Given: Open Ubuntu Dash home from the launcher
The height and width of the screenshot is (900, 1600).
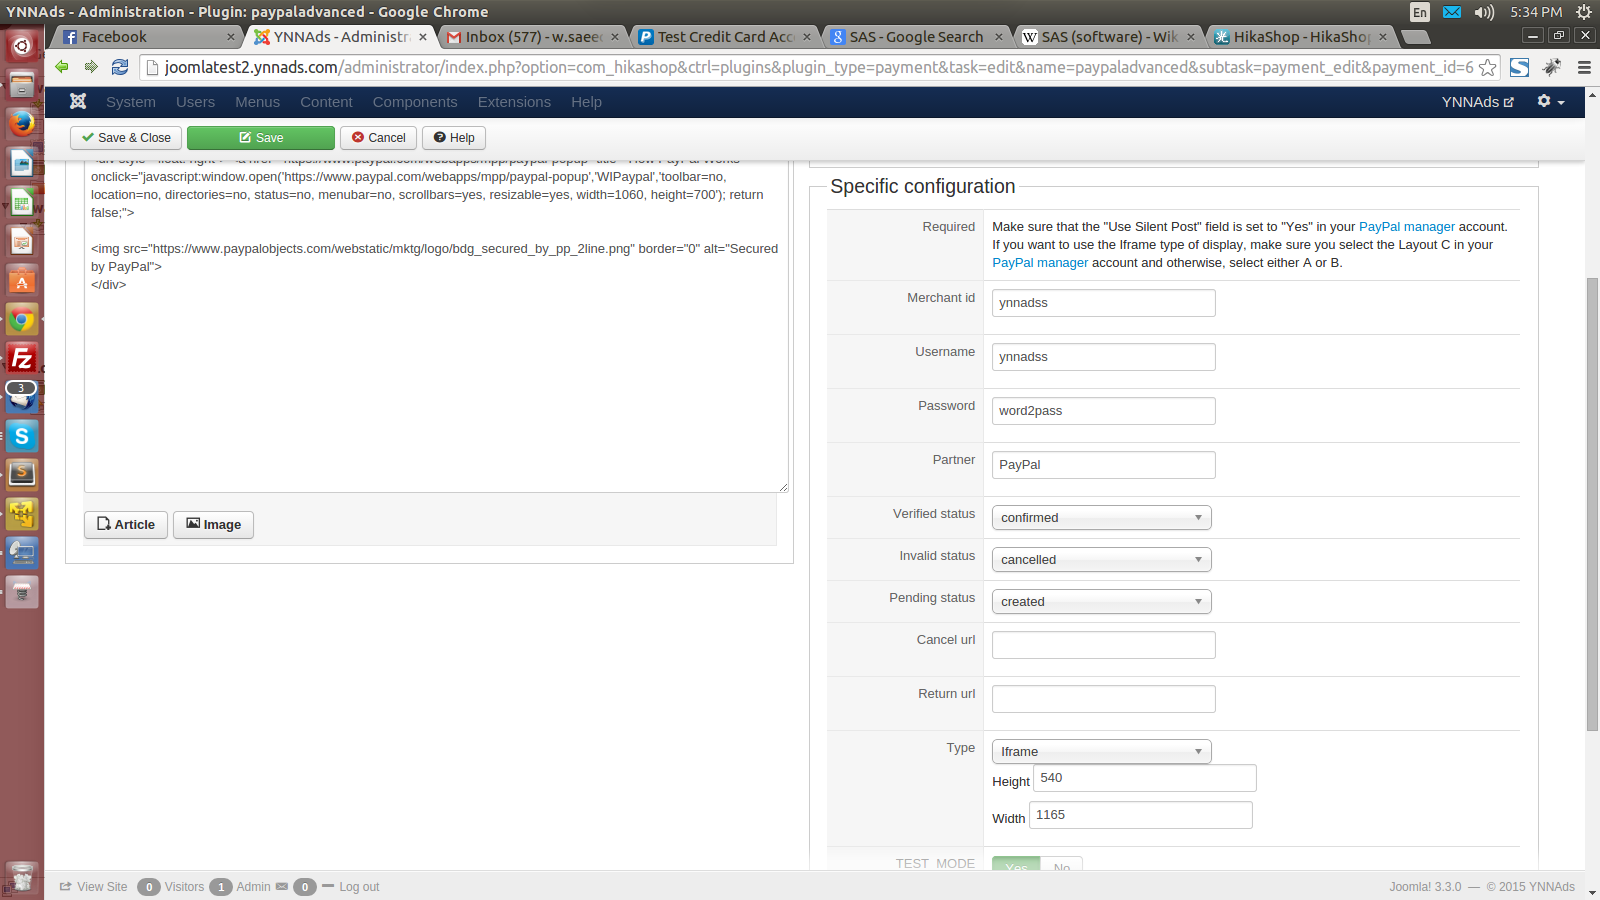Looking at the screenshot, I should pyautogui.click(x=22, y=45).
